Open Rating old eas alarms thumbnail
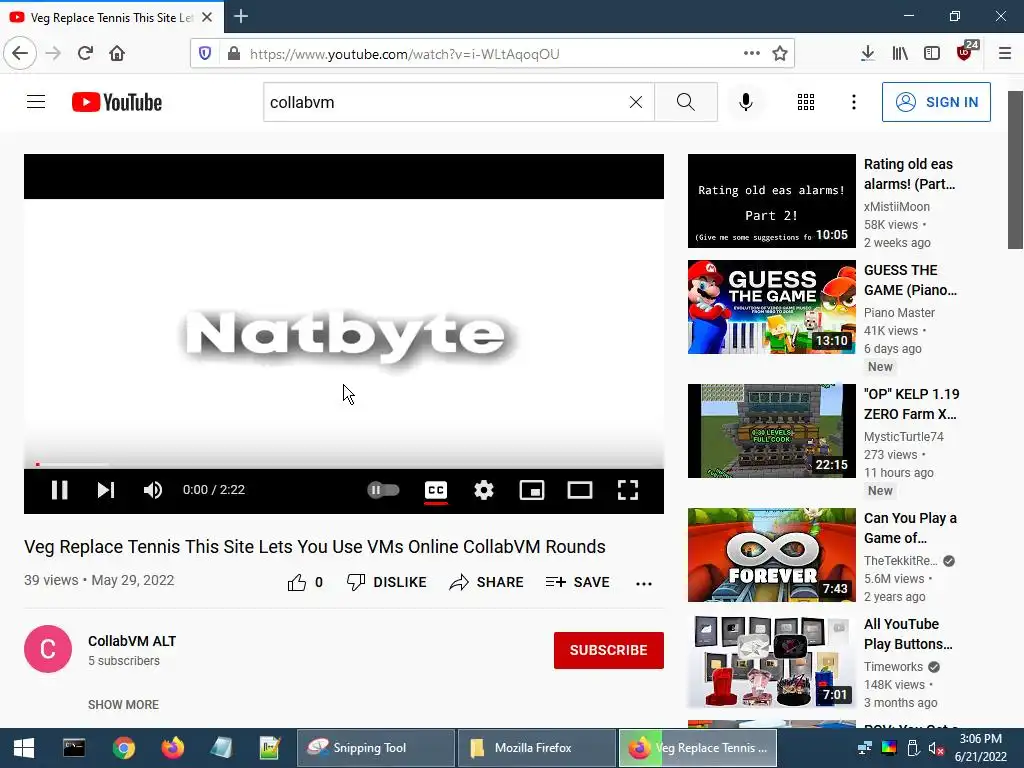 click(771, 201)
